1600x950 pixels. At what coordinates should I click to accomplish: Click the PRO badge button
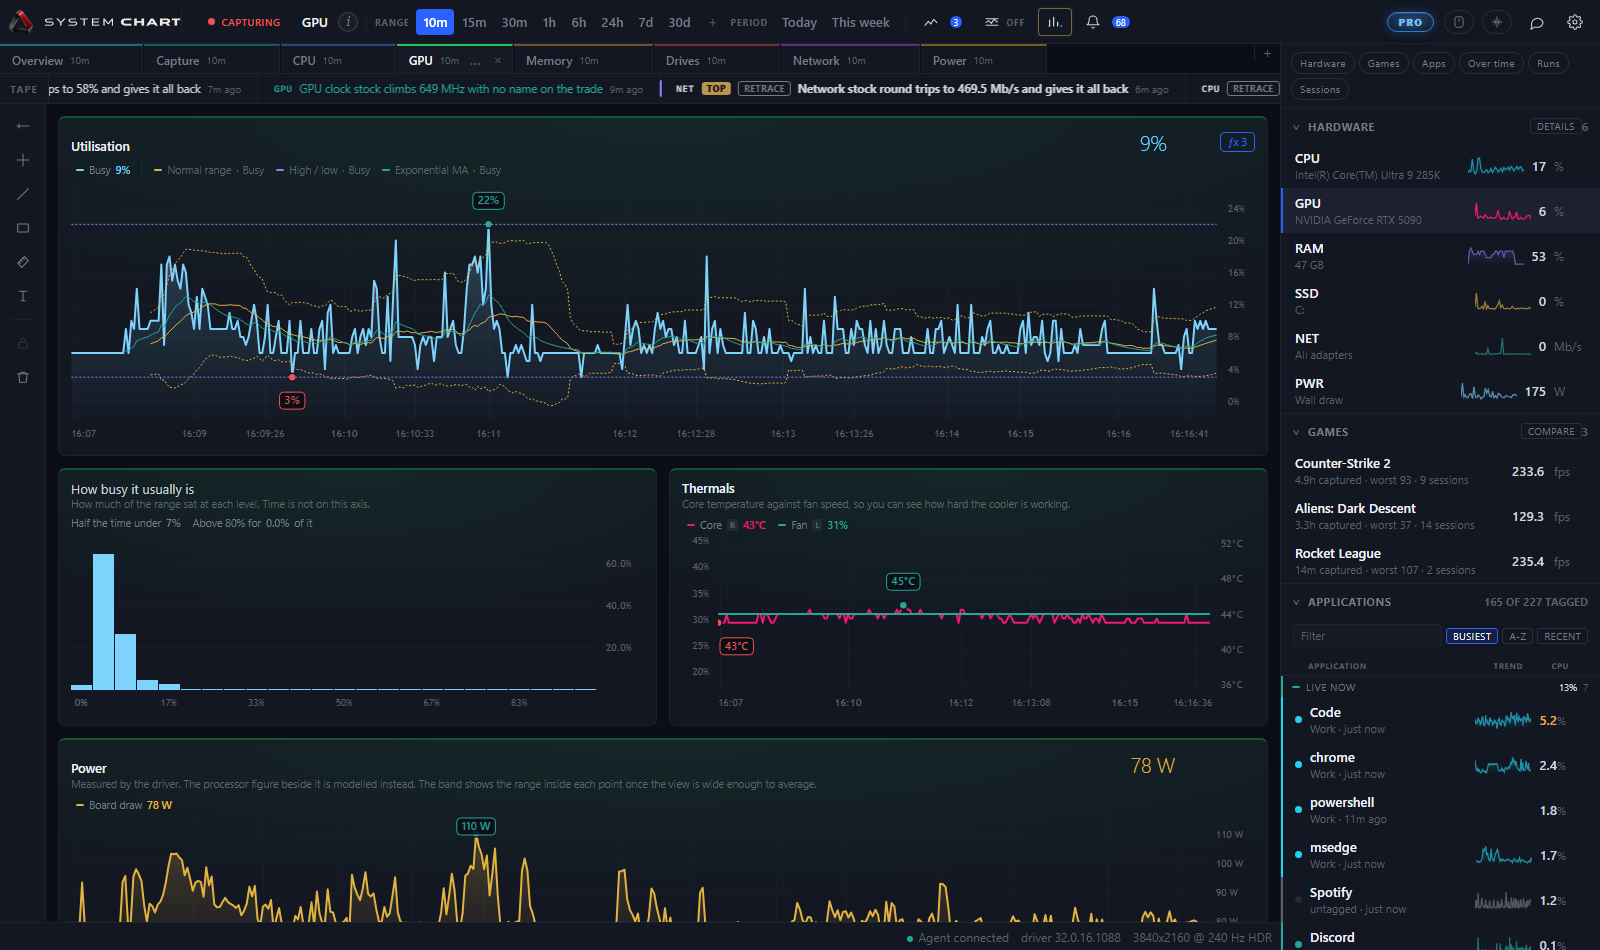coord(1410,22)
